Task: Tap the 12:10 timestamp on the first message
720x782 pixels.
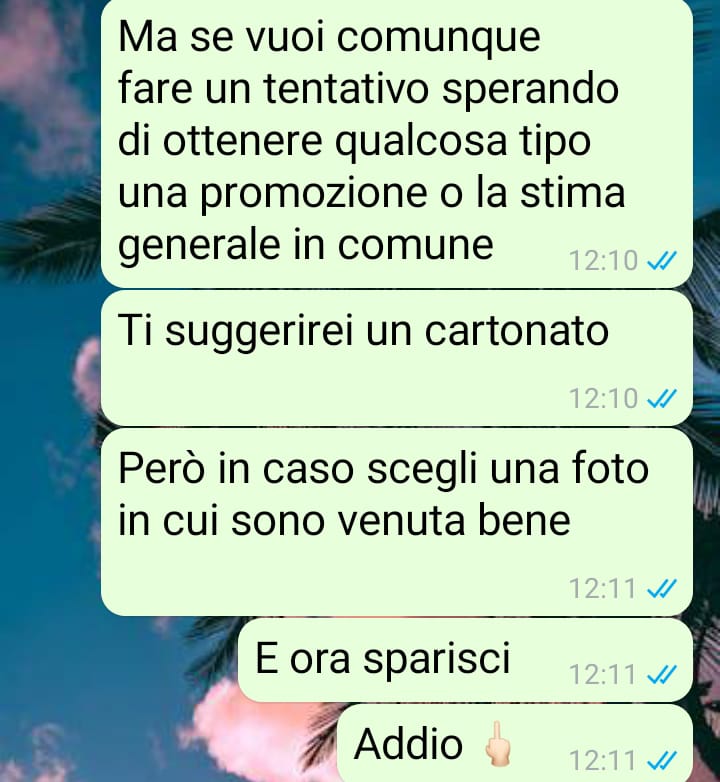Action: (603, 261)
